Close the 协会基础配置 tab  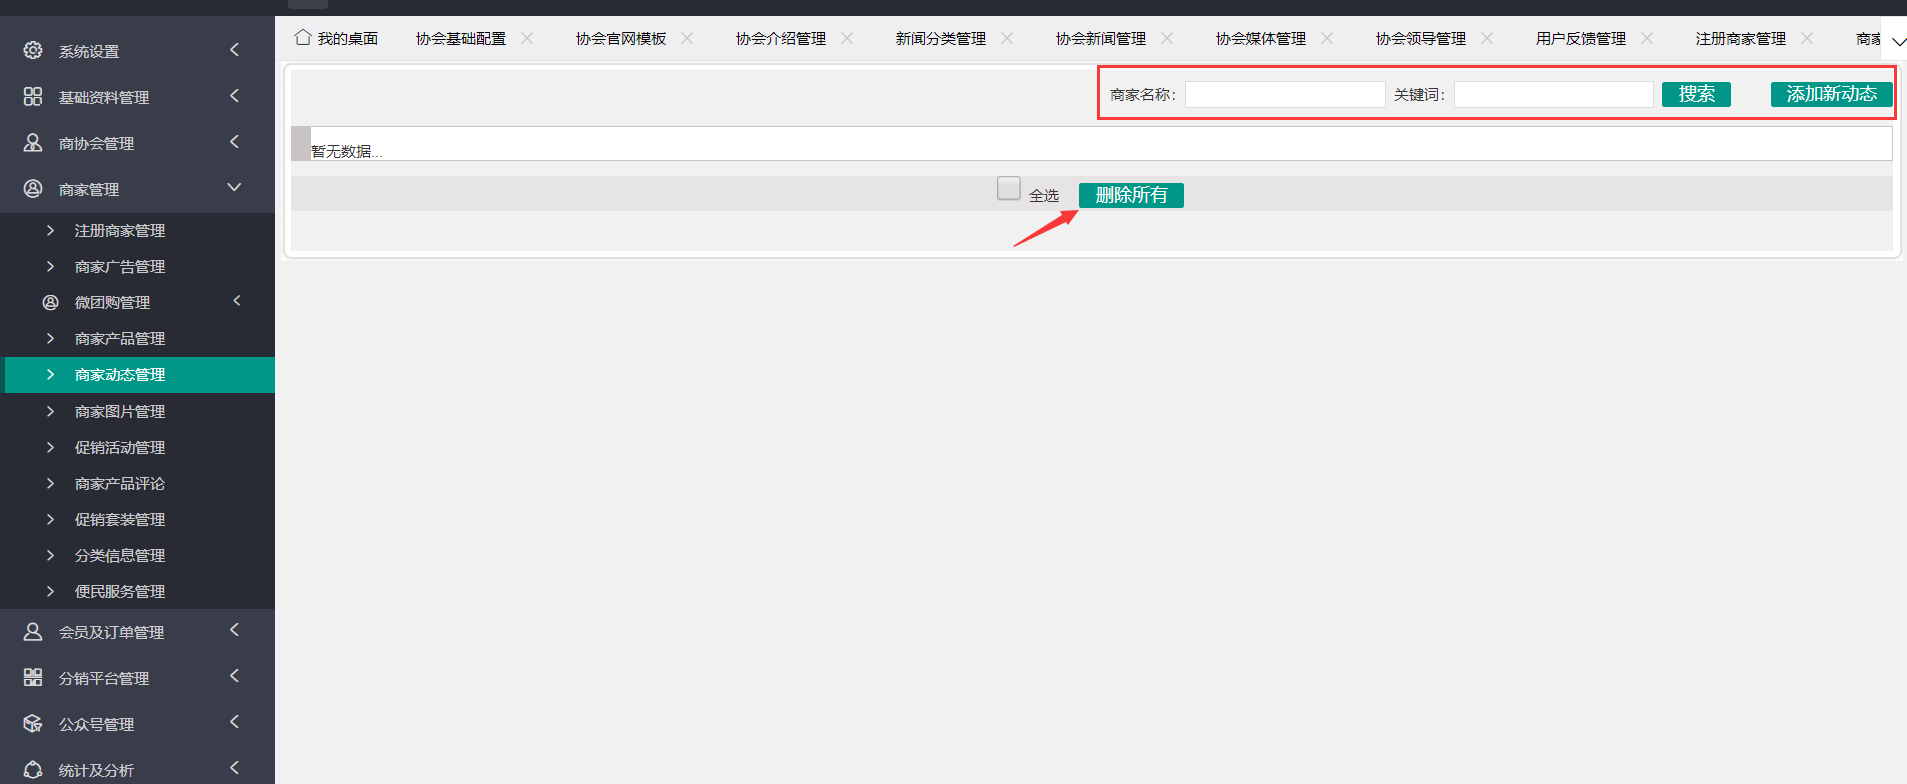tap(527, 38)
